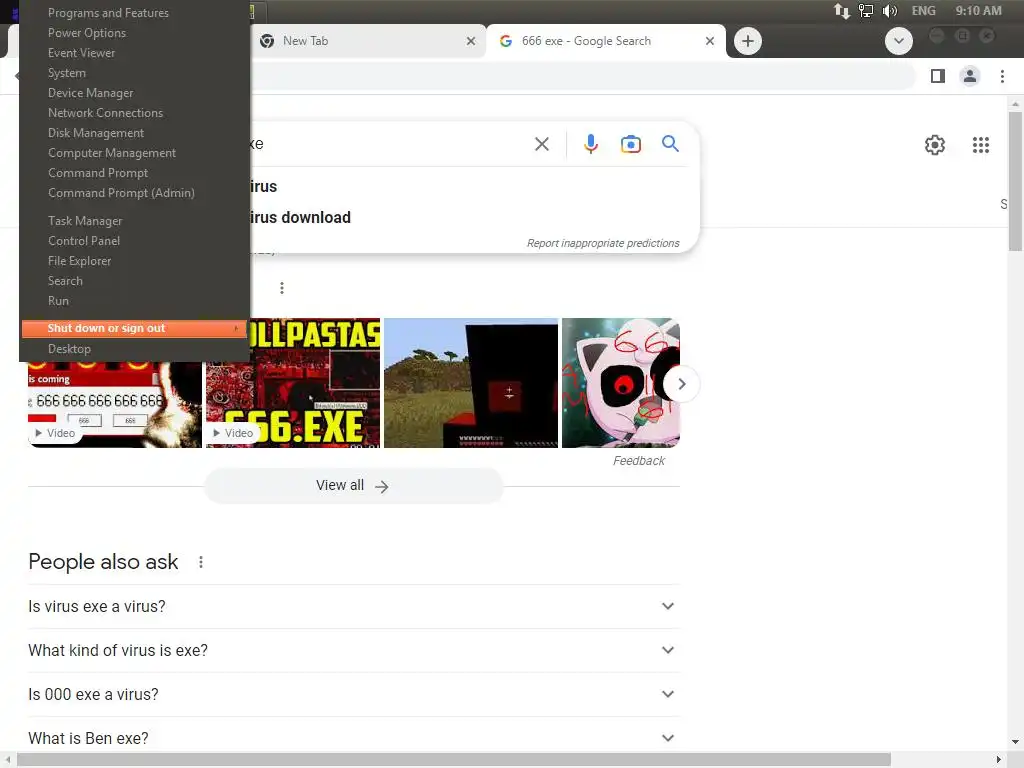Pick the 'virus download' search suggestion
The image size is (1024, 768).
(300, 217)
